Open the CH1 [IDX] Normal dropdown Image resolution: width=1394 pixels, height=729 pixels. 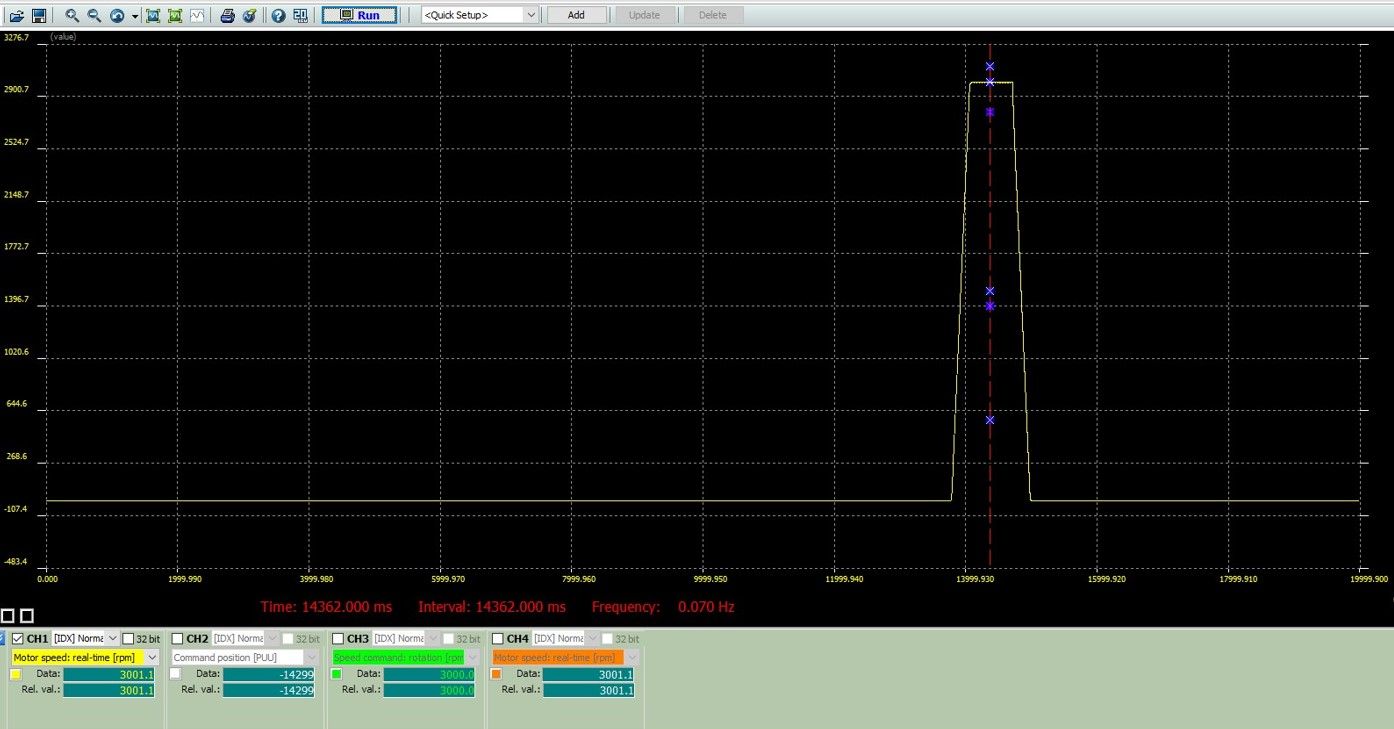pyautogui.click(x=85, y=638)
